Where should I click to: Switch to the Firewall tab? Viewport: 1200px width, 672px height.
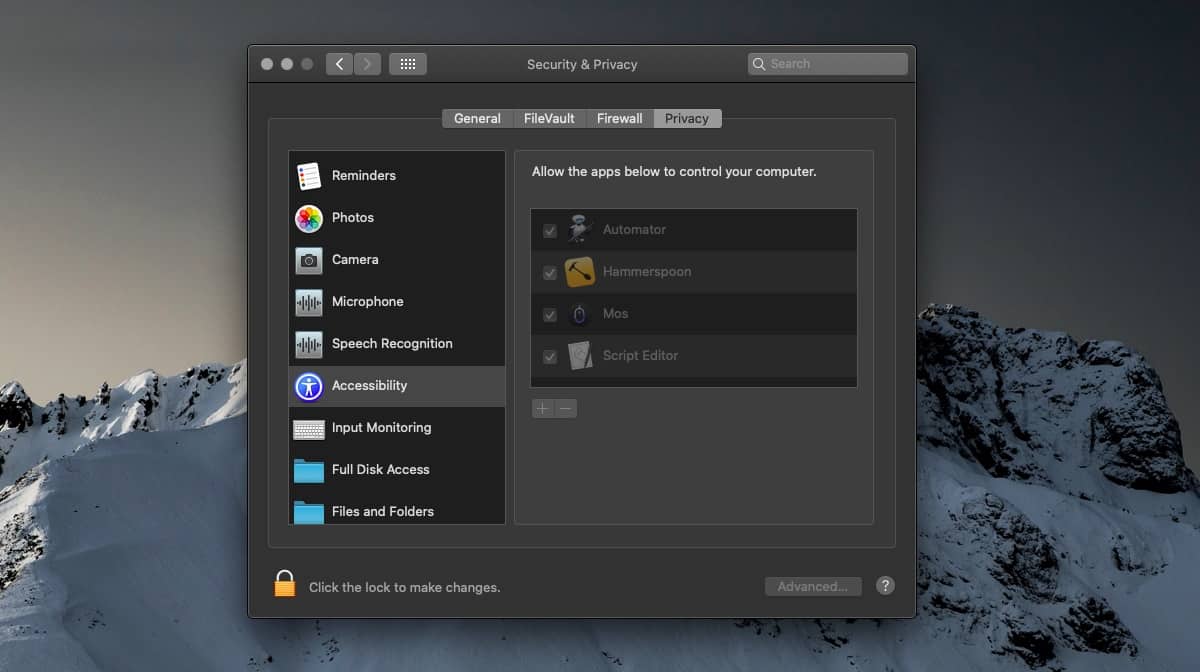620,118
